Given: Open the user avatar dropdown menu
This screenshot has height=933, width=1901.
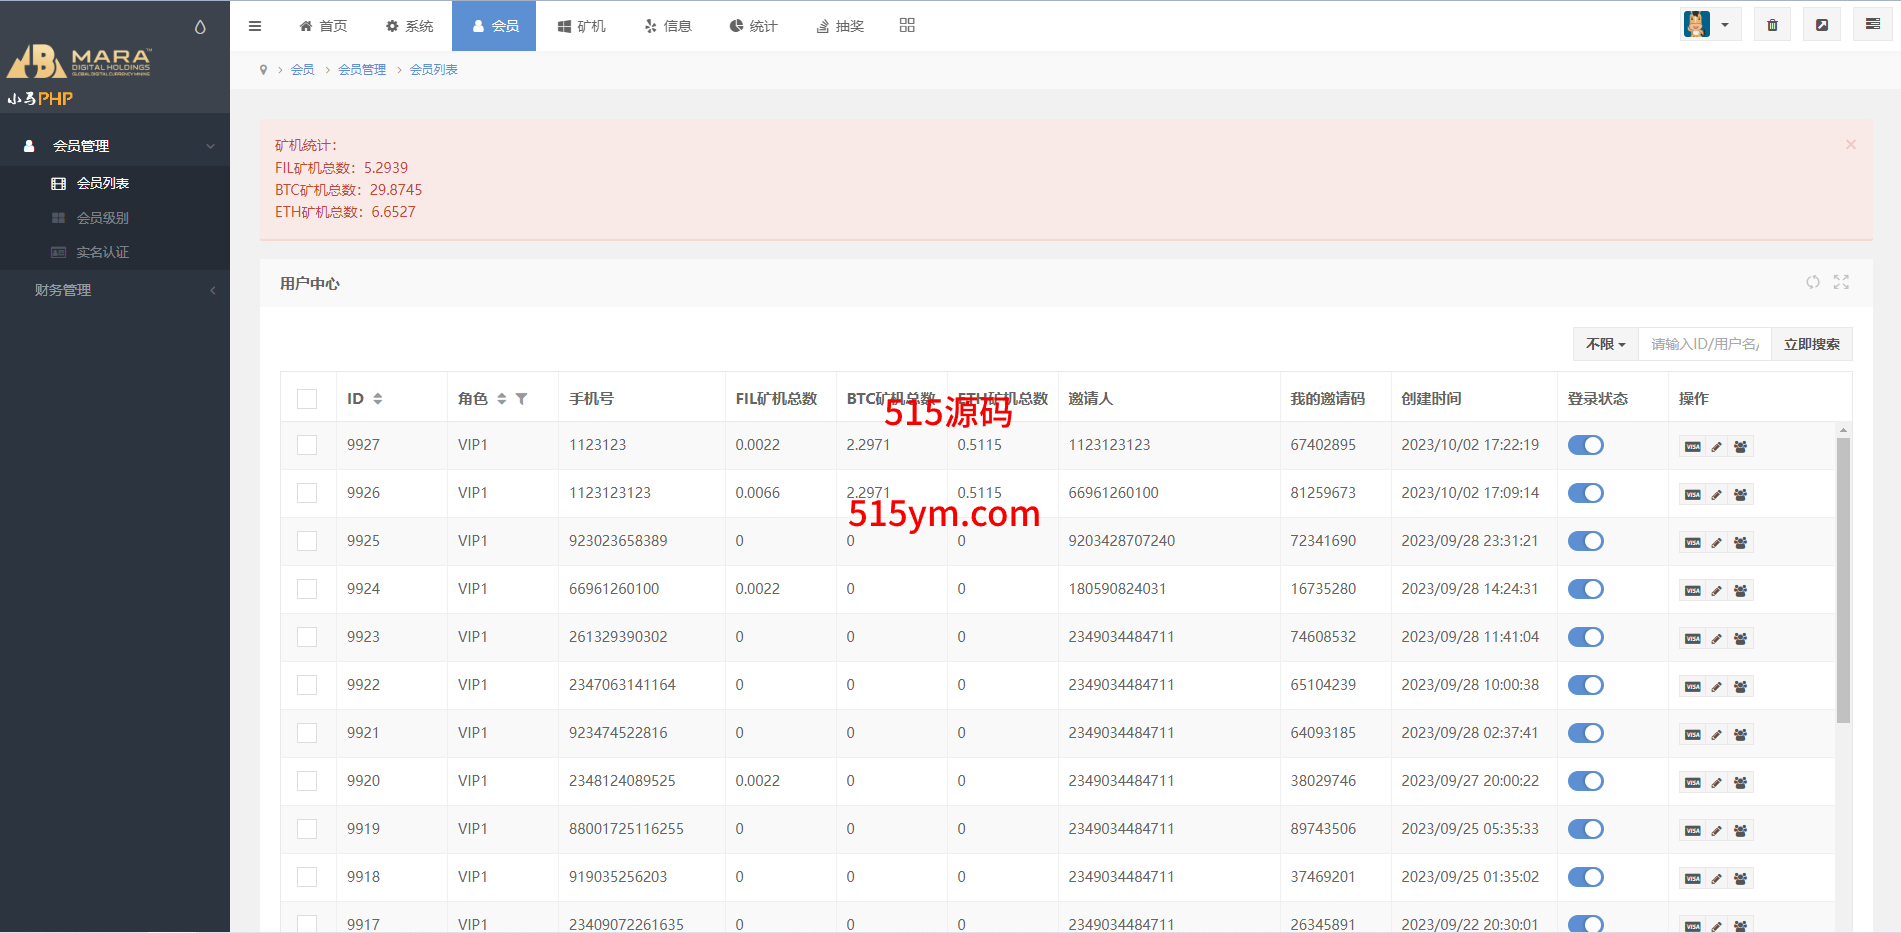Looking at the screenshot, I should (1711, 25).
